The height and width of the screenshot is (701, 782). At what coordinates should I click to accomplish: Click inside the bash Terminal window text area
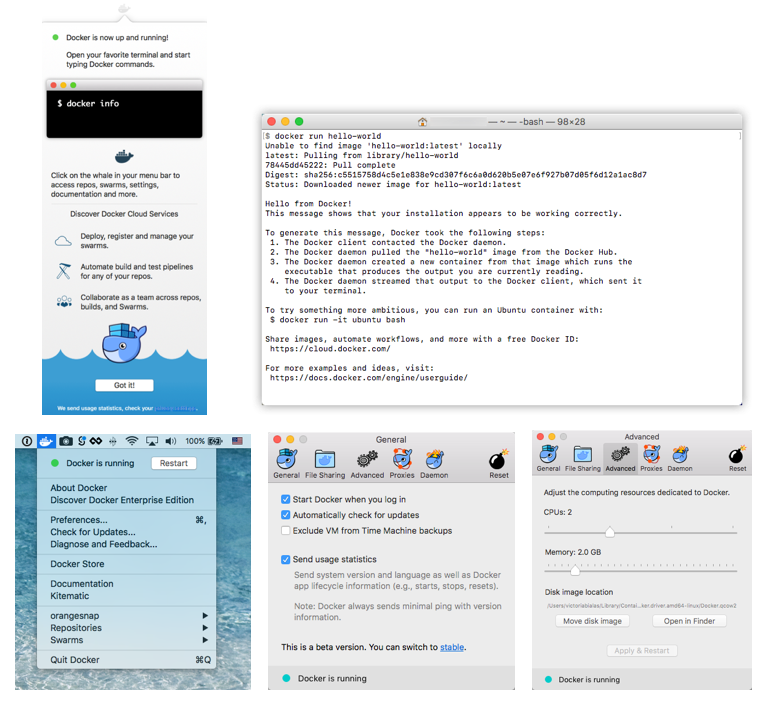pyautogui.click(x=501, y=268)
